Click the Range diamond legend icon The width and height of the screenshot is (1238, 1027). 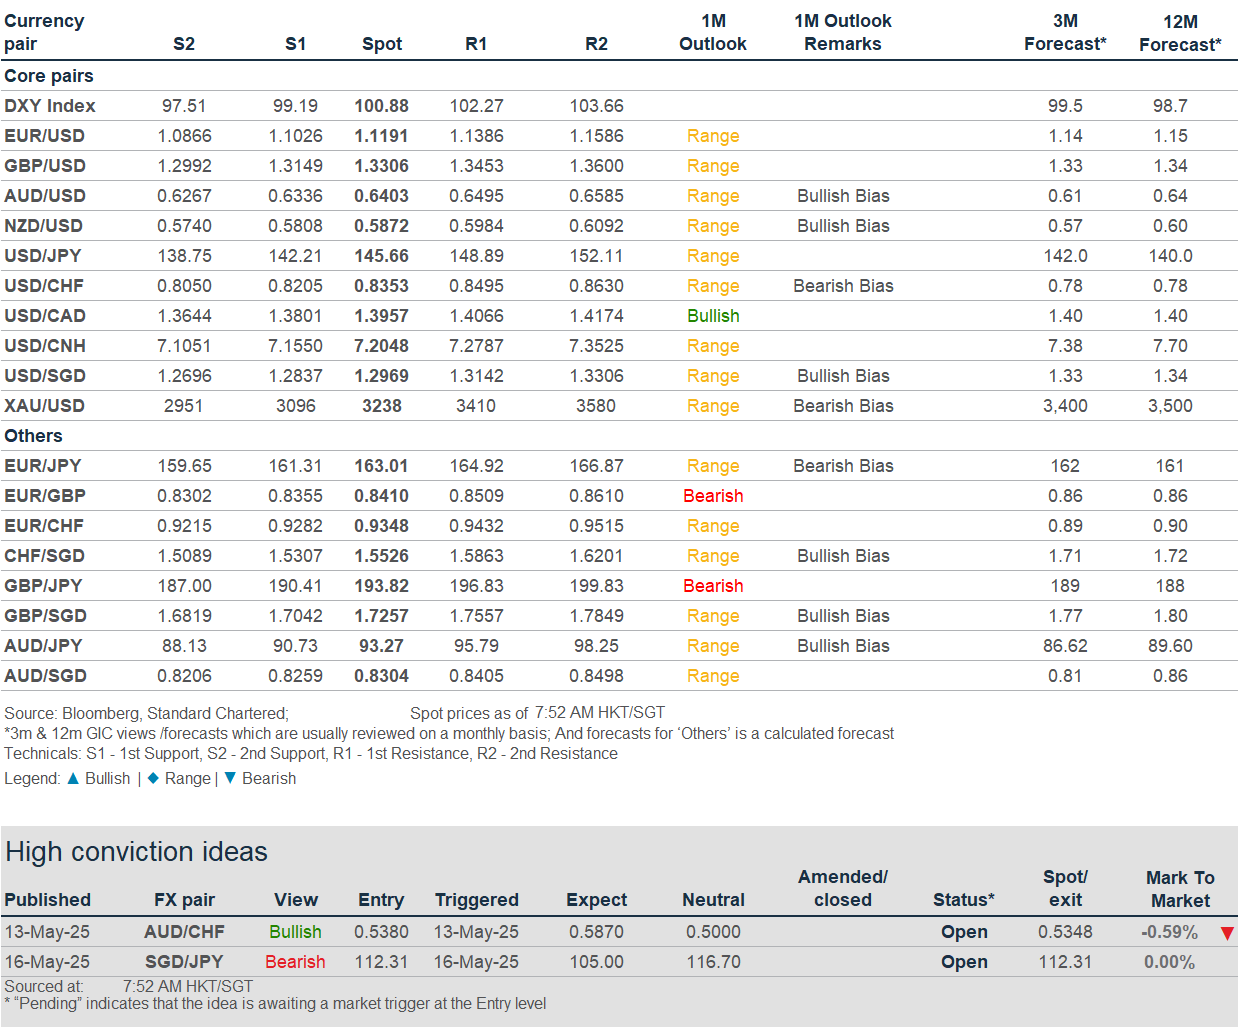153,778
